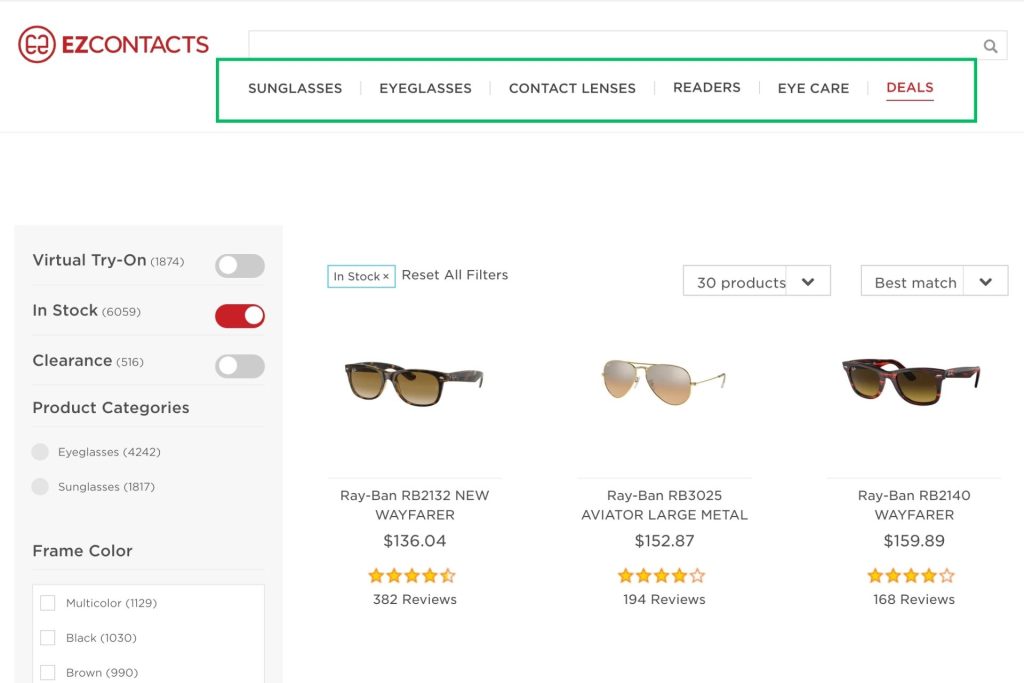Check the Brown frame color box
Image resolution: width=1024 pixels, height=683 pixels.
[x=48, y=673]
